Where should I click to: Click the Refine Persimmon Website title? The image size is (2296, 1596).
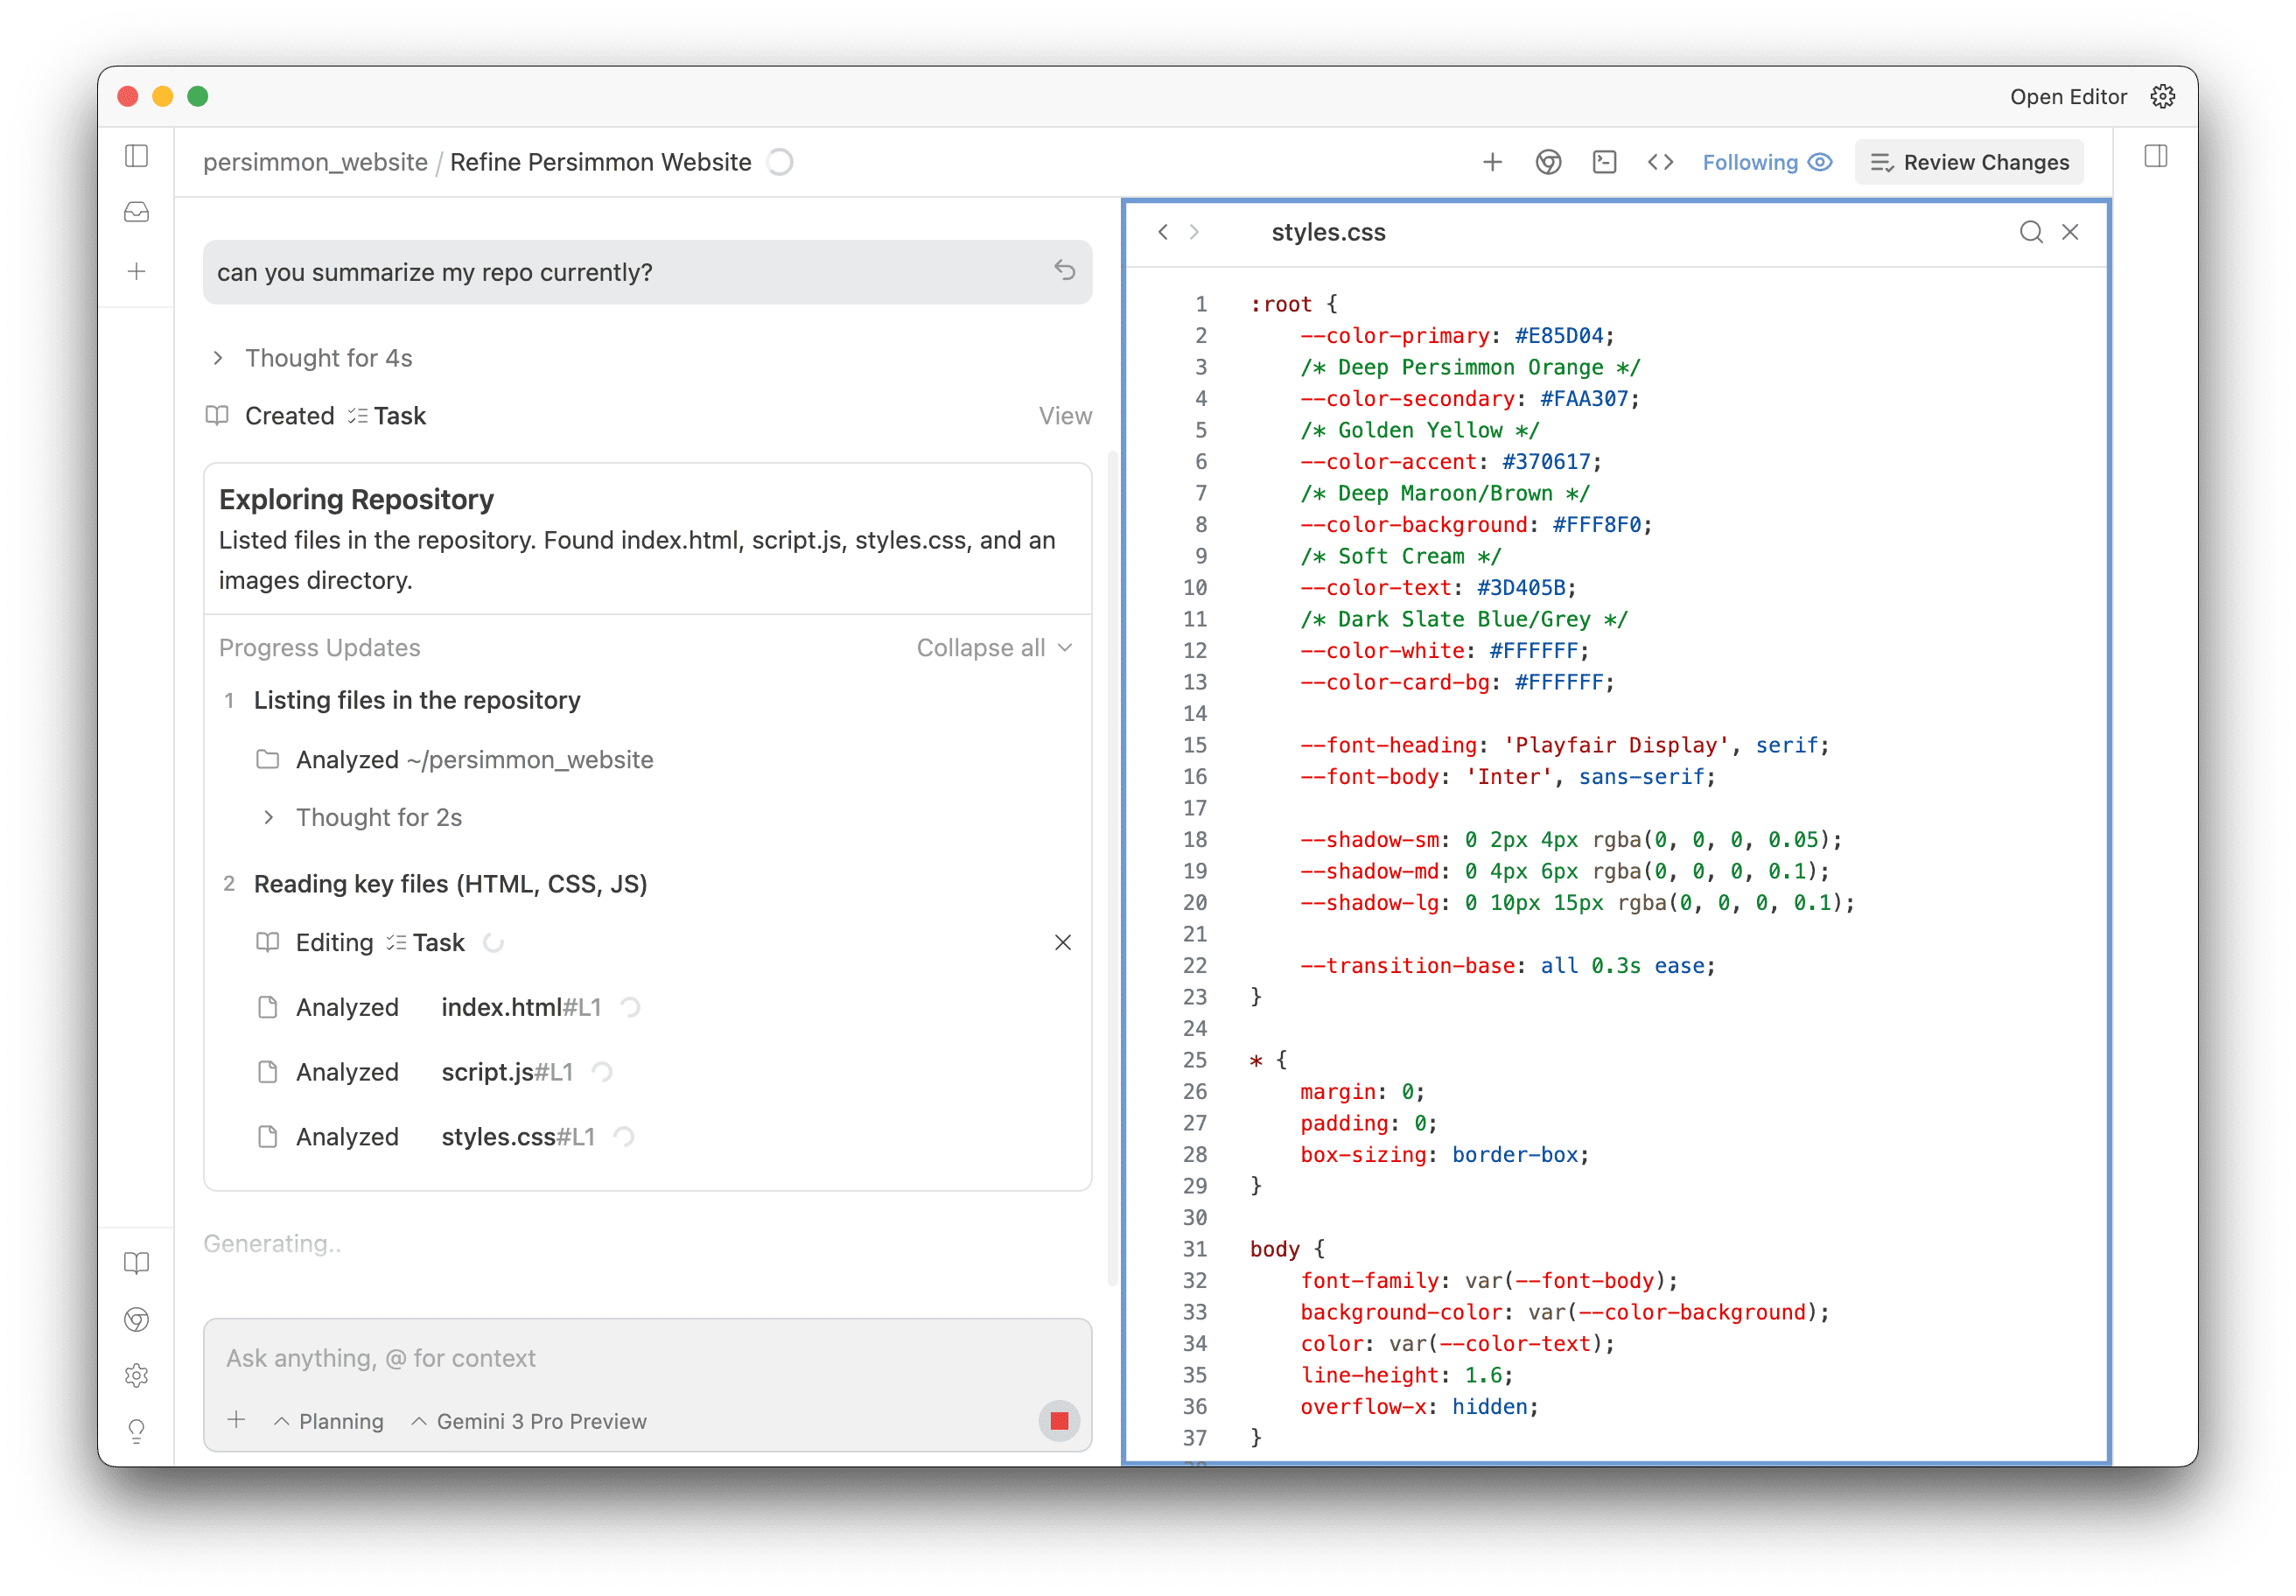(x=601, y=162)
